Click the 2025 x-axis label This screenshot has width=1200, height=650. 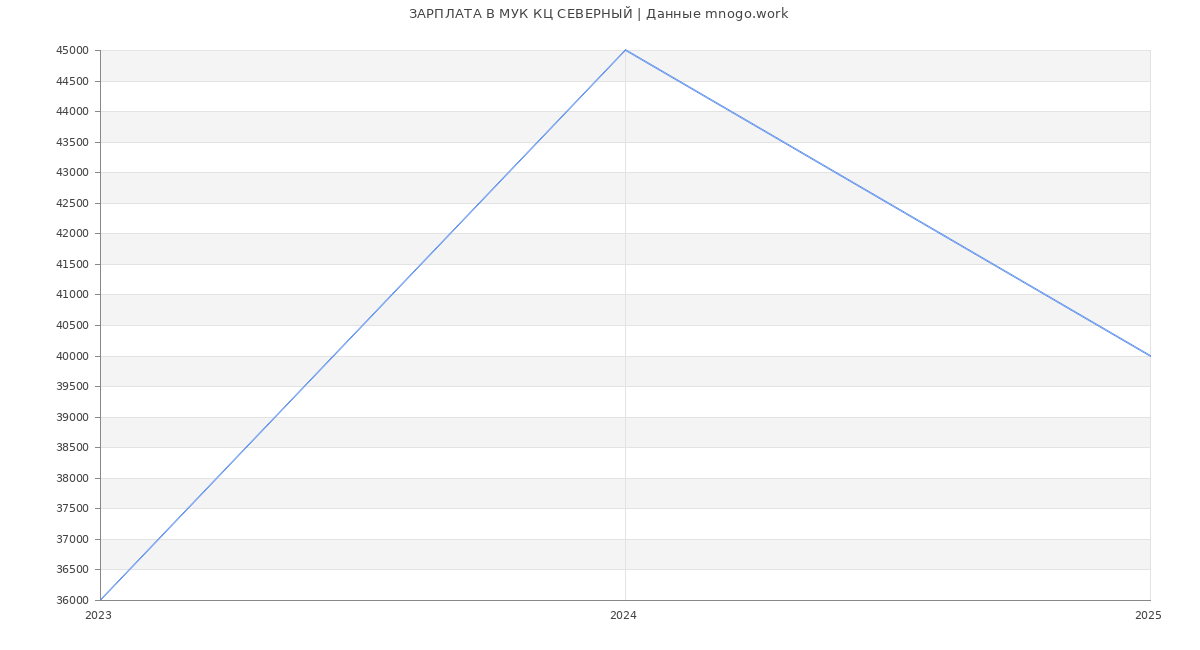click(1148, 616)
